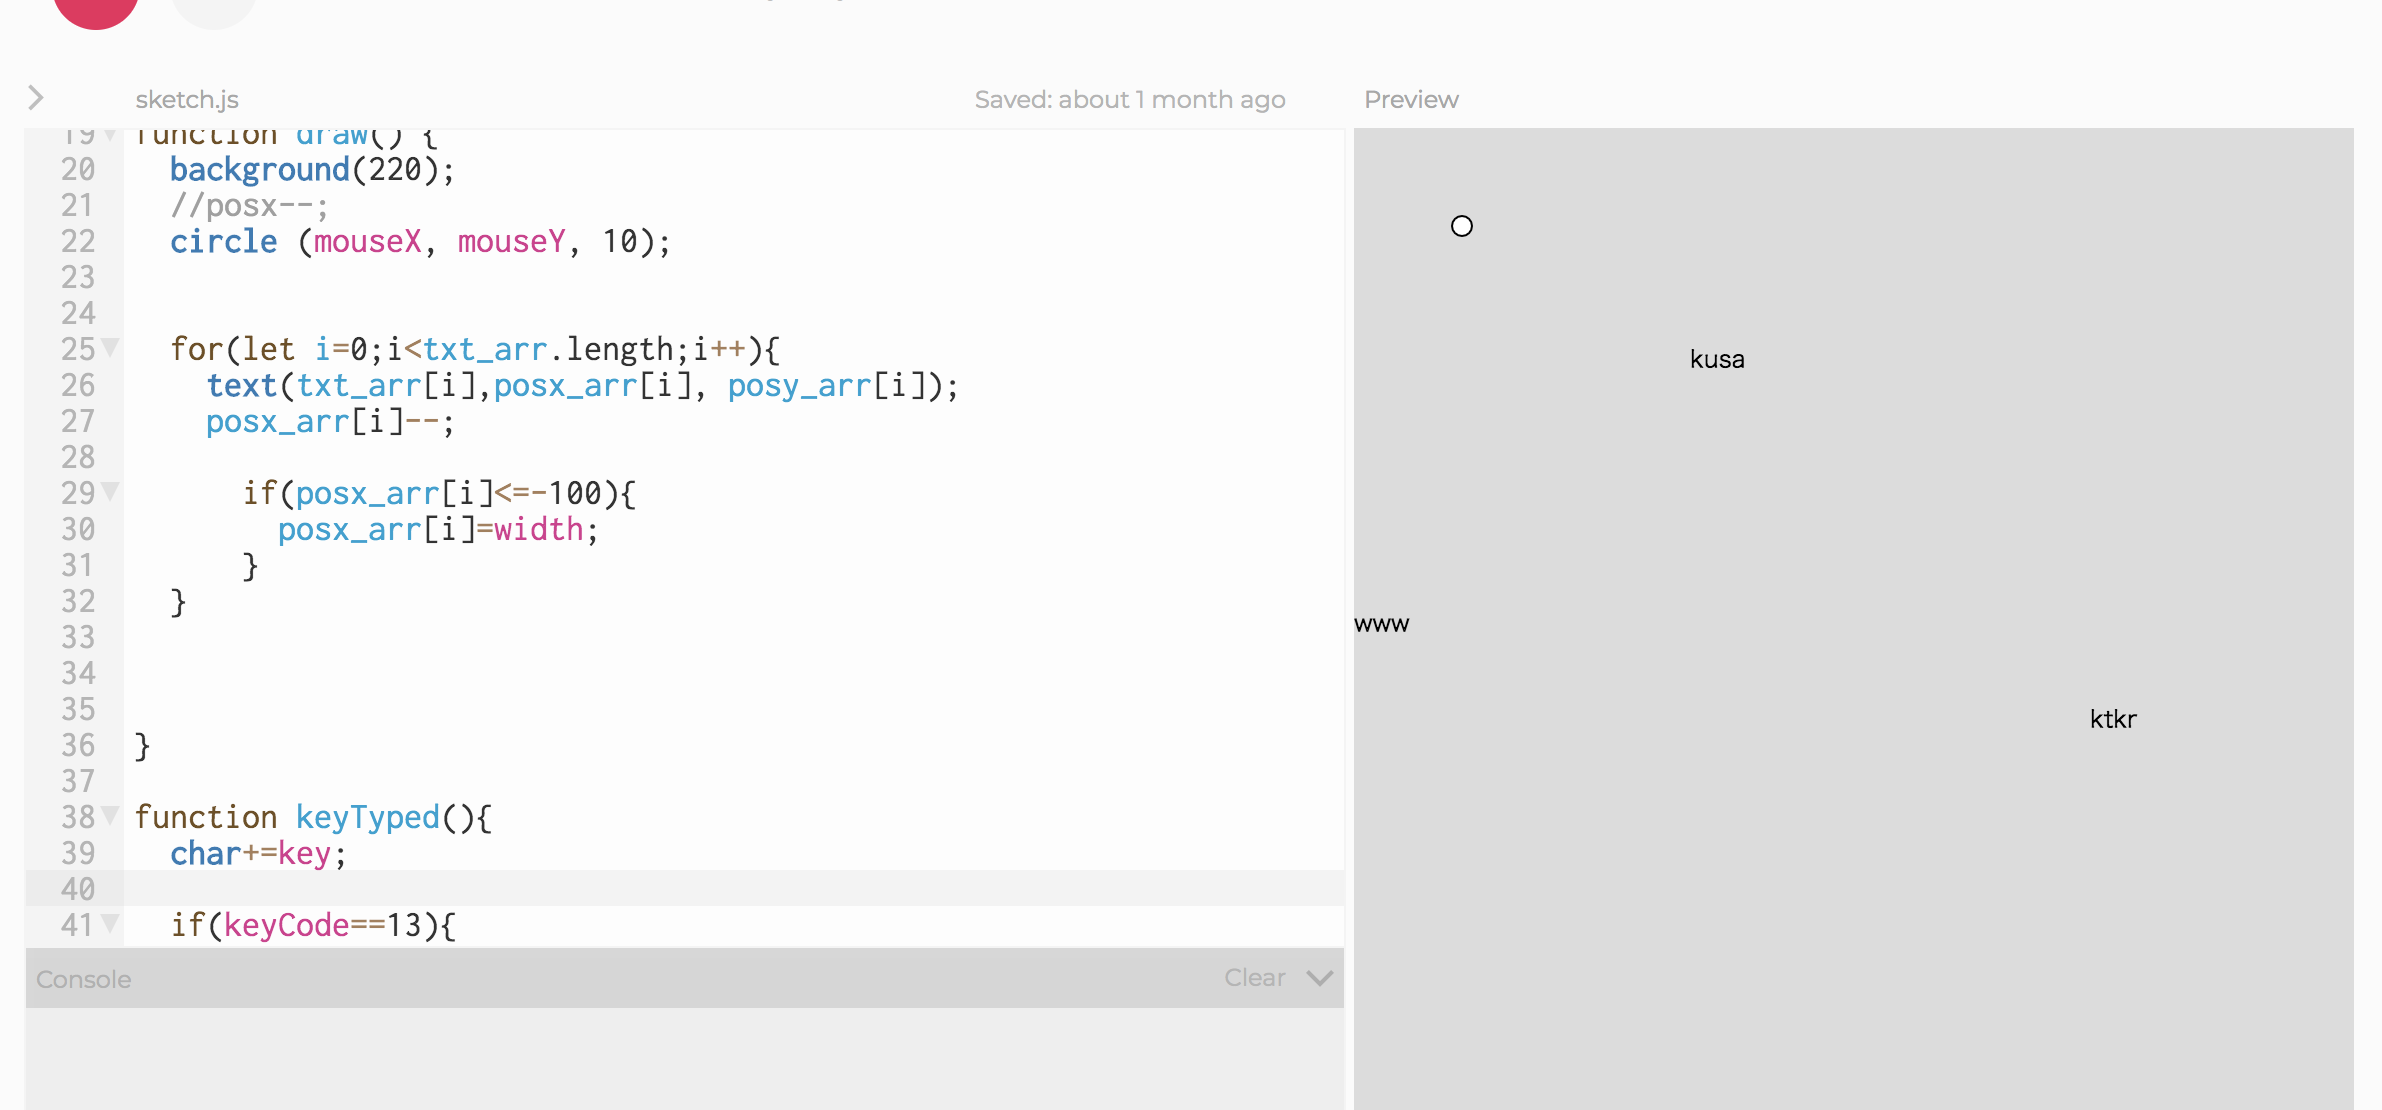Click "mouseY" in the circle call
Image resolution: width=2382 pixels, height=1110 pixels.
point(512,241)
